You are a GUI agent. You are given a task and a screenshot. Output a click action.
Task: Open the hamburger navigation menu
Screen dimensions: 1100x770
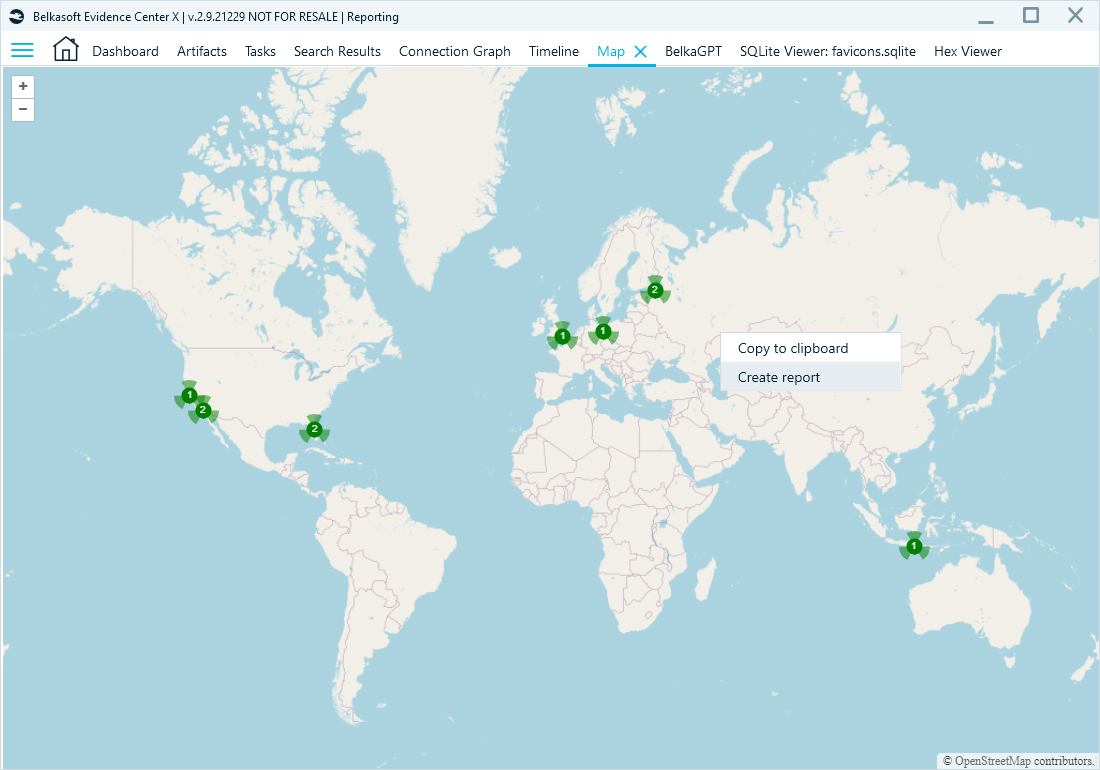click(x=22, y=50)
